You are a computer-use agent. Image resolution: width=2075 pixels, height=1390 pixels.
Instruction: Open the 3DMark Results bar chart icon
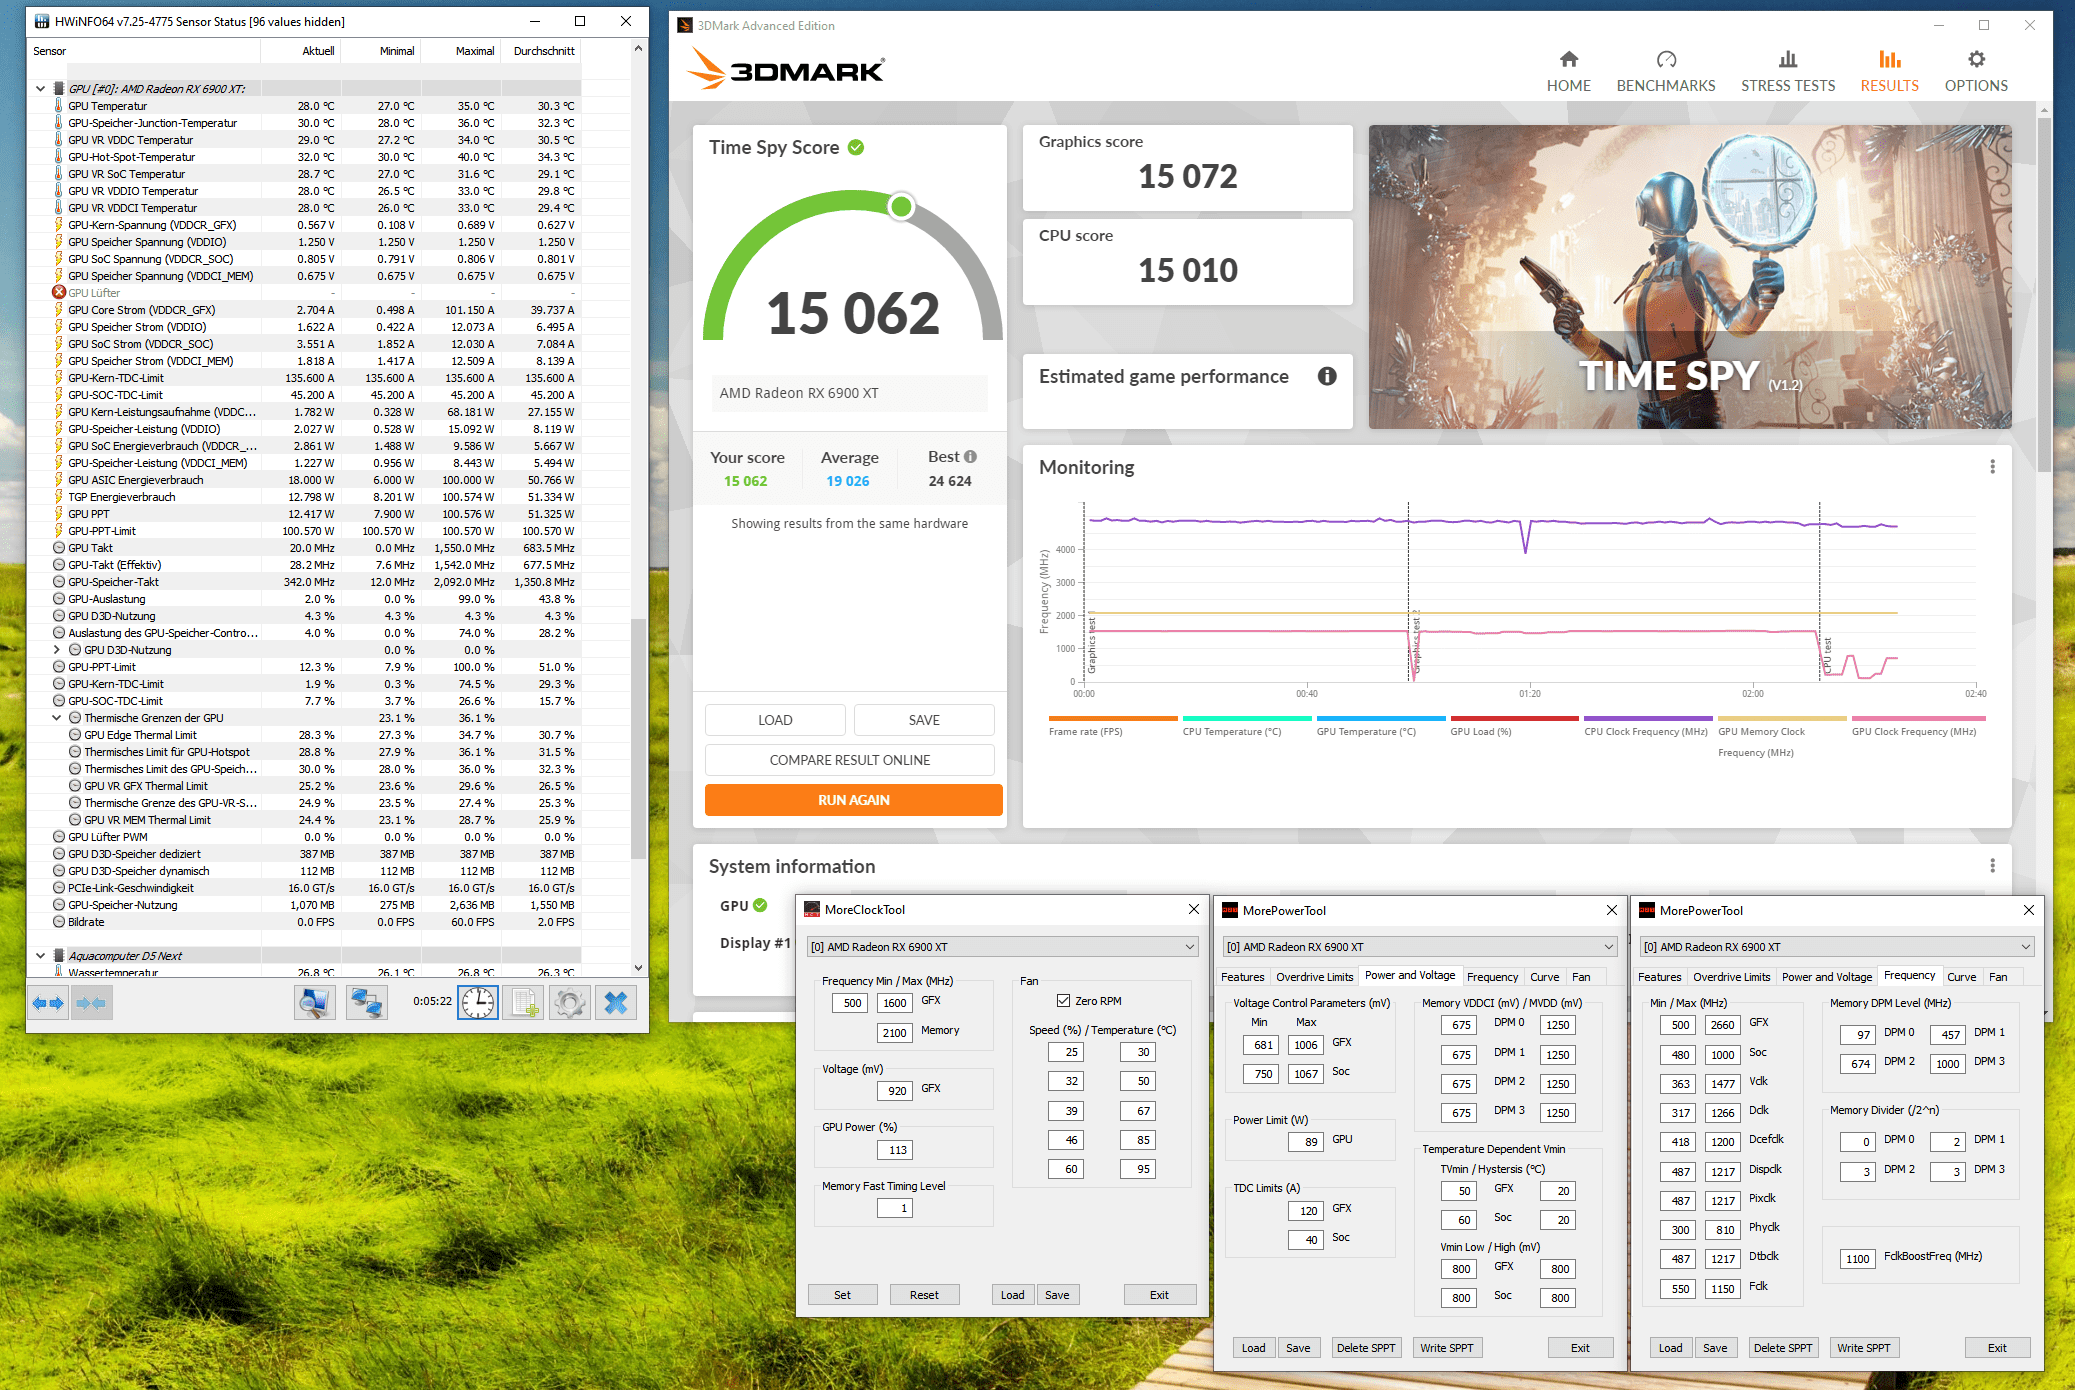[x=1889, y=59]
